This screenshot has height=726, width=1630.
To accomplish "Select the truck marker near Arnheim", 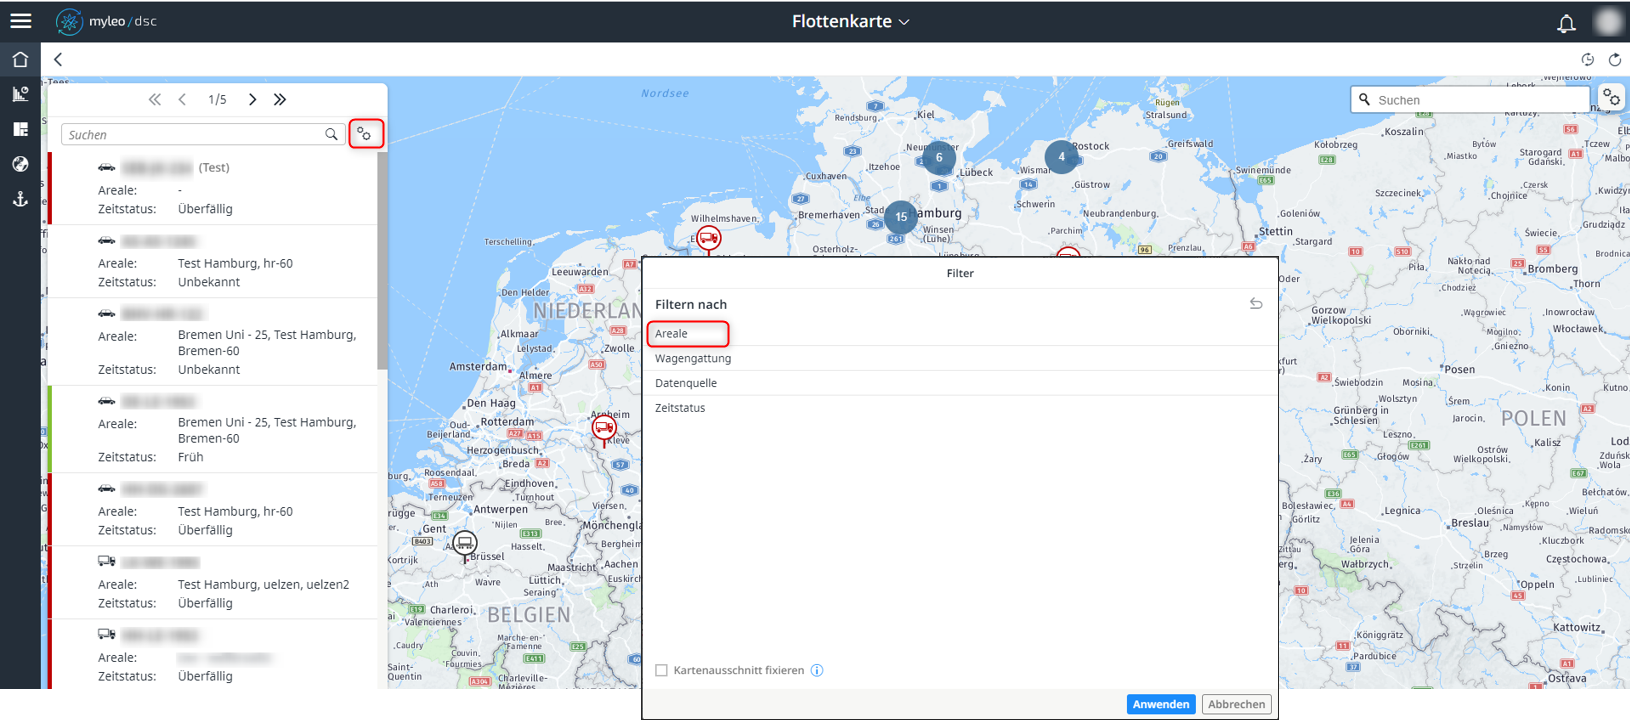I will [604, 428].
